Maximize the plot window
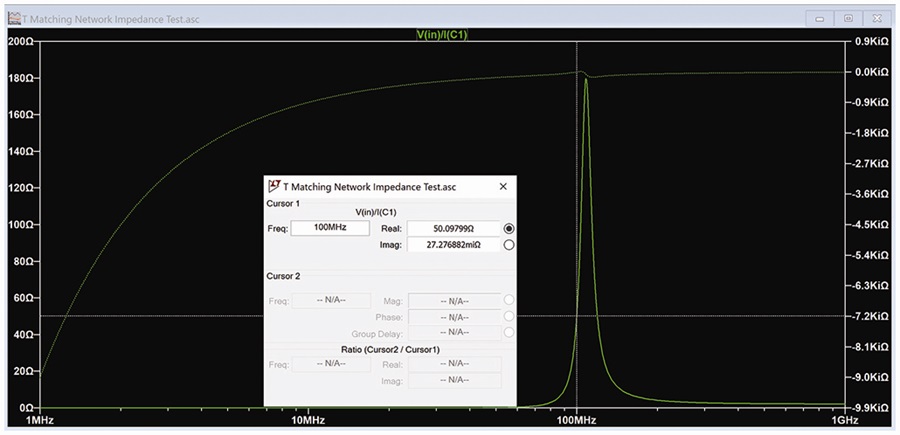 pyautogui.click(x=848, y=19)
